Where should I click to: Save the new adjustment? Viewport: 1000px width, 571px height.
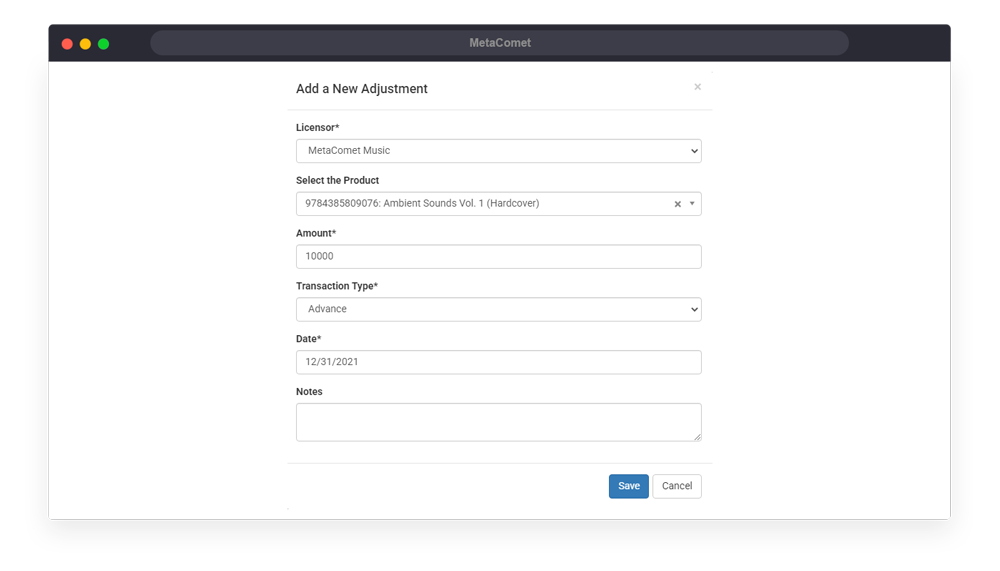pyautogui.click(x=628, y=486)
